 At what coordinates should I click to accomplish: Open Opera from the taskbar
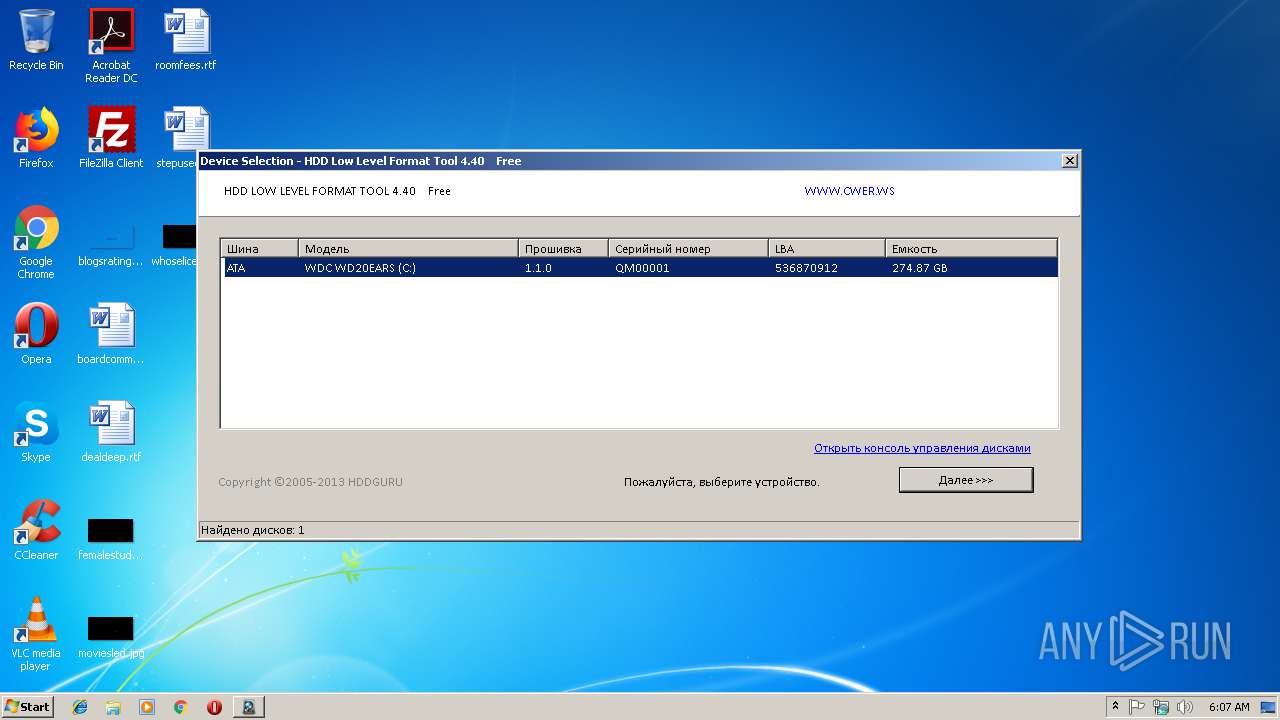click(214, 707)
